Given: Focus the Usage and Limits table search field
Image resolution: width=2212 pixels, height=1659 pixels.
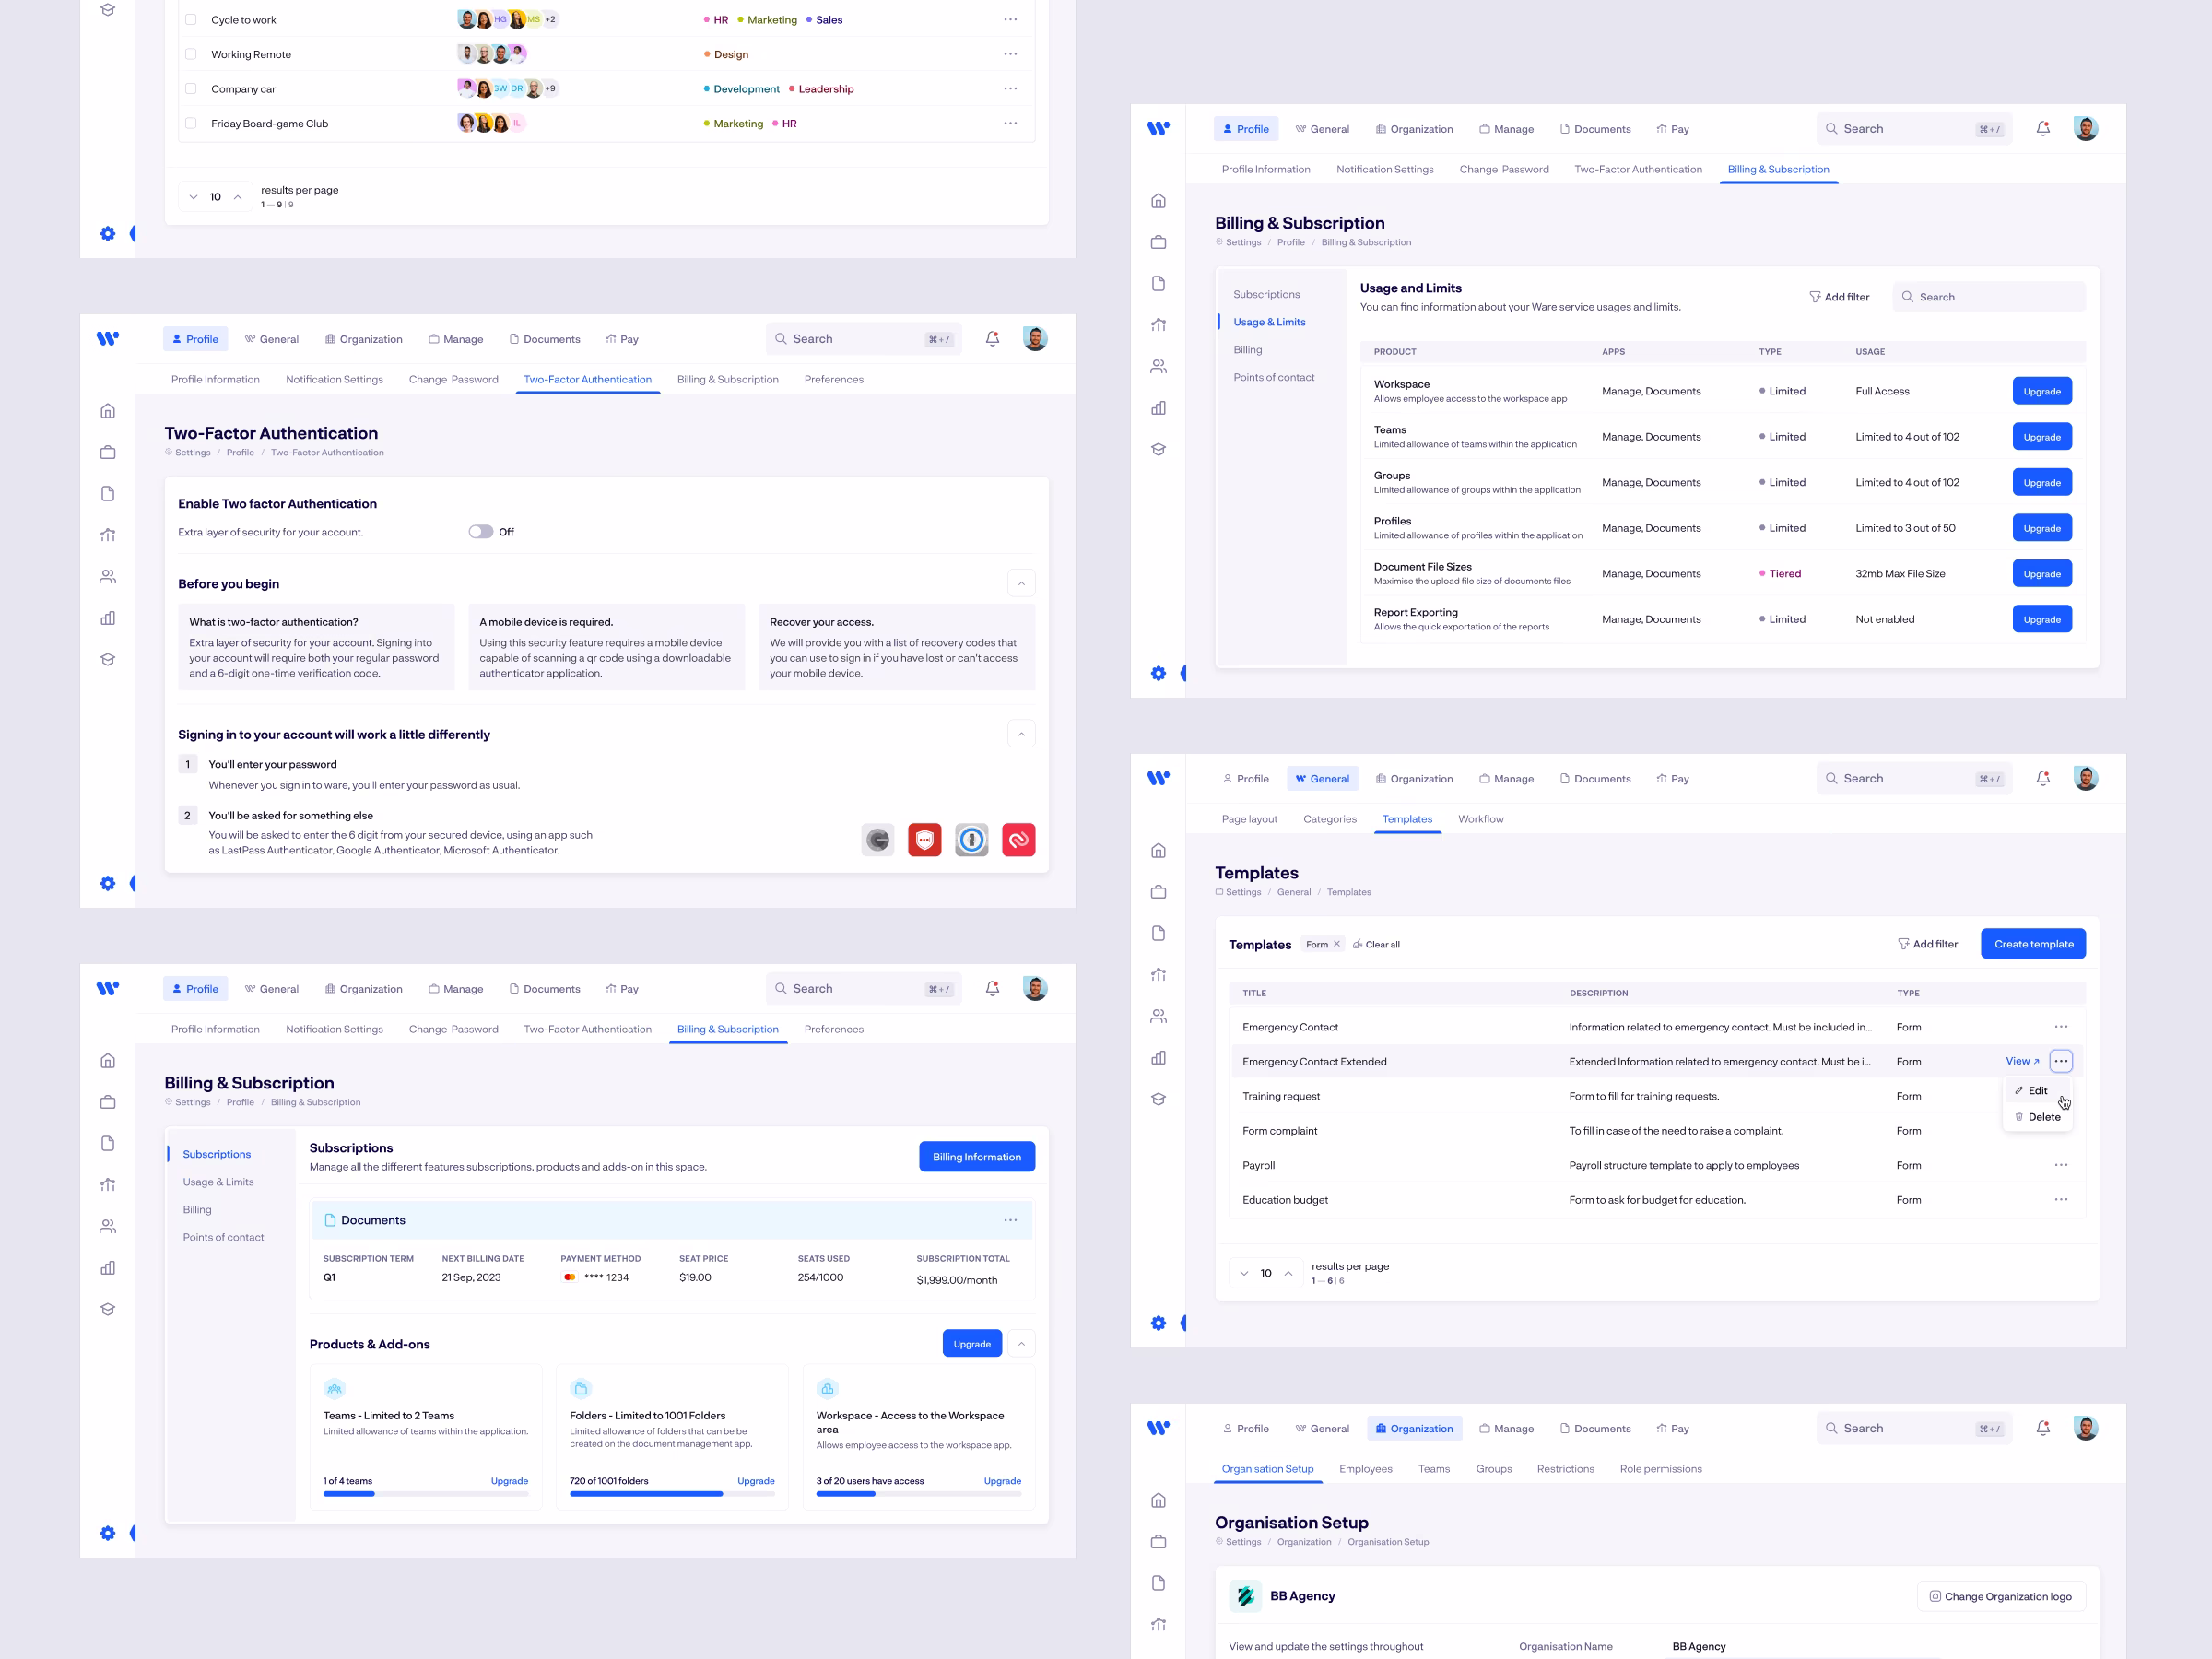Looking at the screenshot, I should click(1988, 297).
